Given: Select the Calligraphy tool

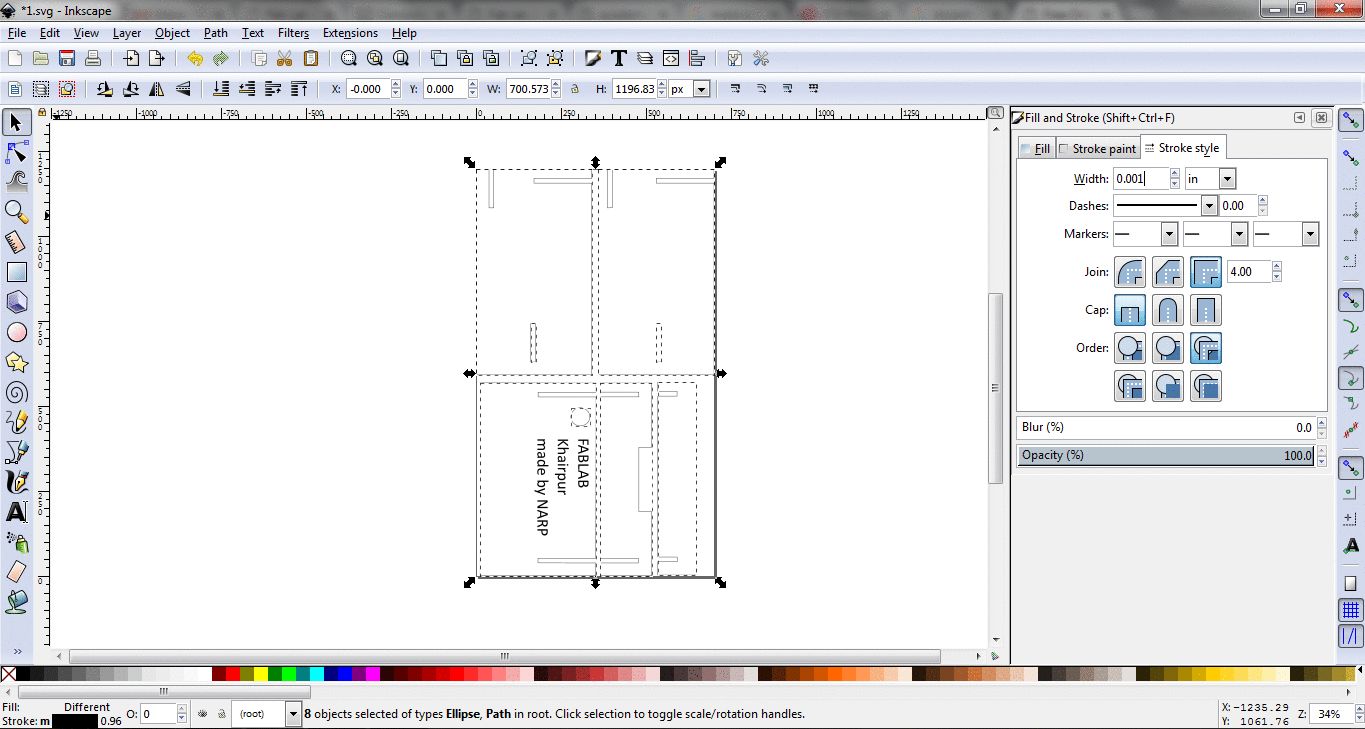Looking at the screenshot, I should click(16, 482).
